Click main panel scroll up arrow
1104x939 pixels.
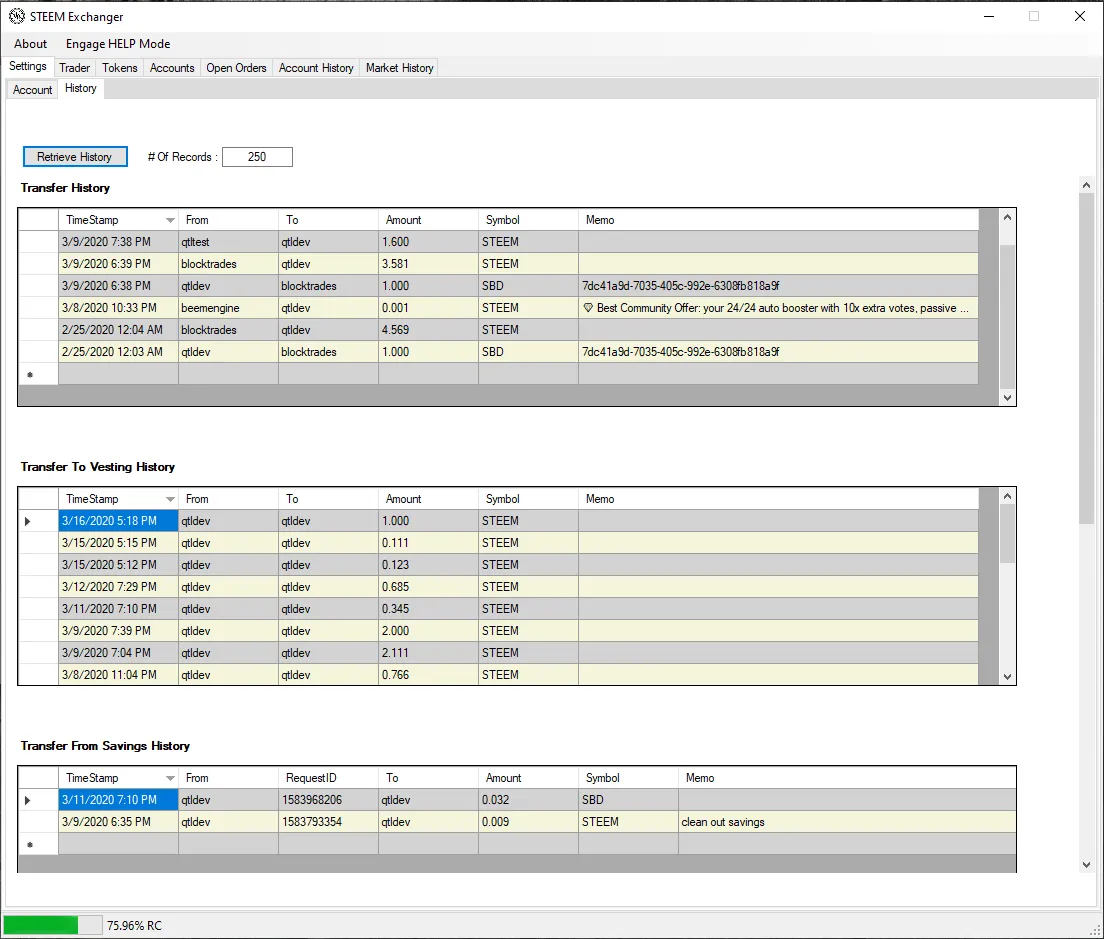1086,185
